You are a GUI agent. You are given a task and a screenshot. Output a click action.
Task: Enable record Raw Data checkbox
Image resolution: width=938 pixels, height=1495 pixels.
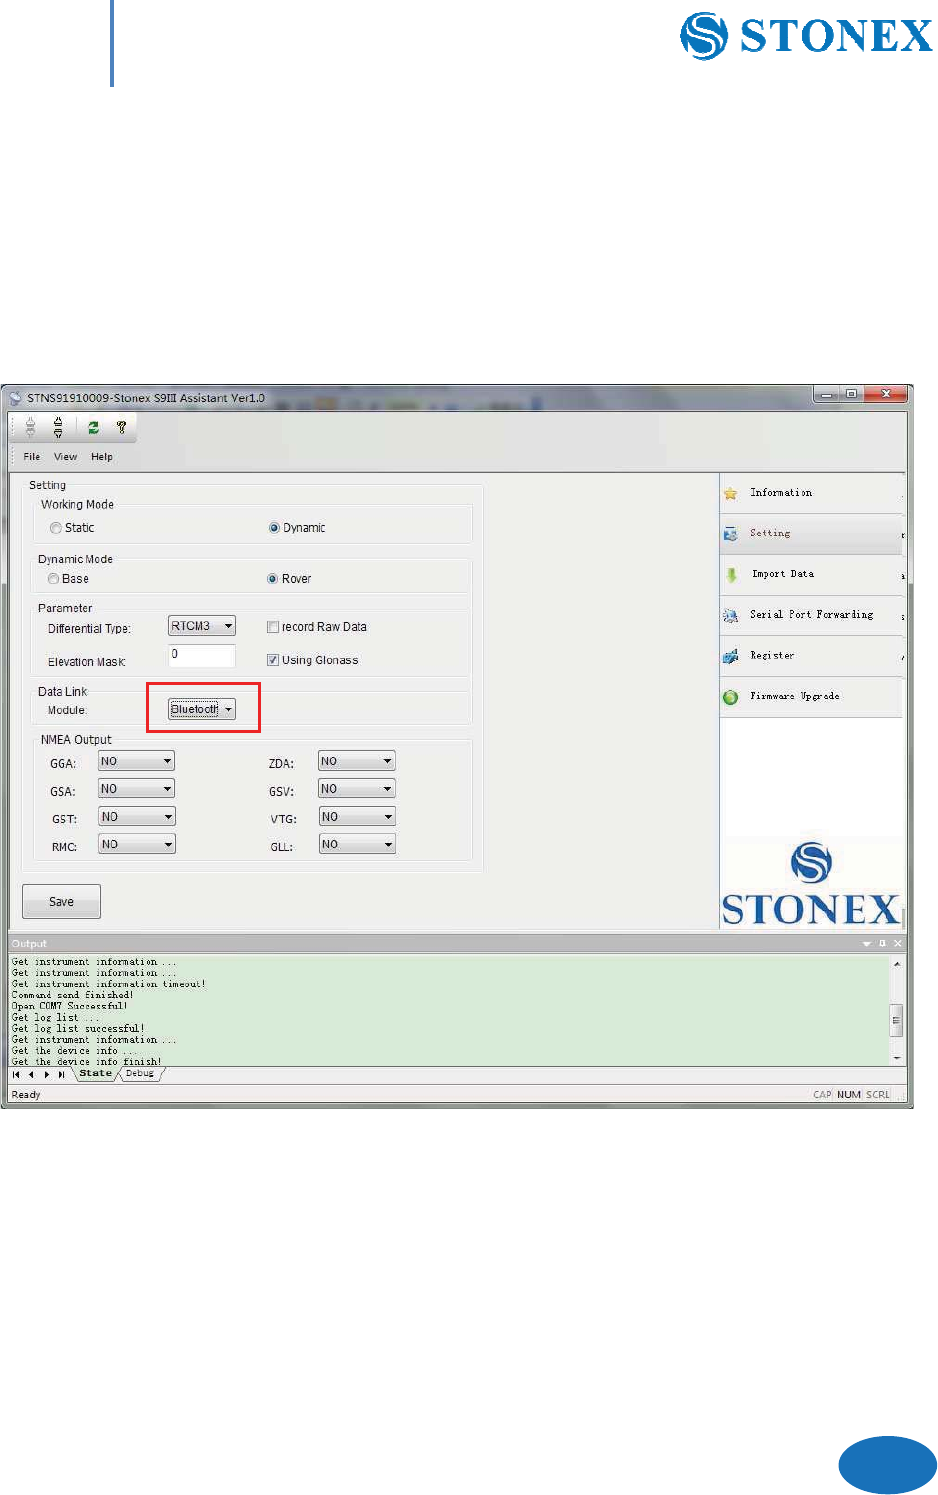(x=273, y=627)
